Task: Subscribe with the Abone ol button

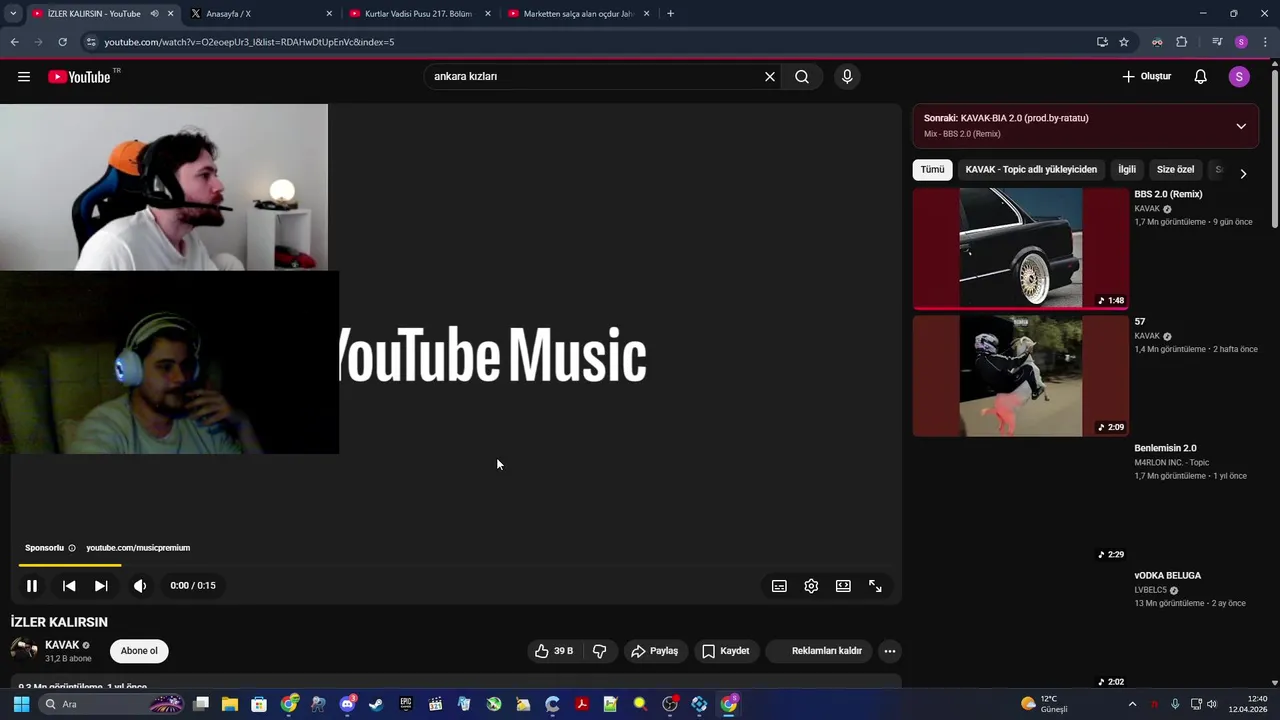Action: 139,651
